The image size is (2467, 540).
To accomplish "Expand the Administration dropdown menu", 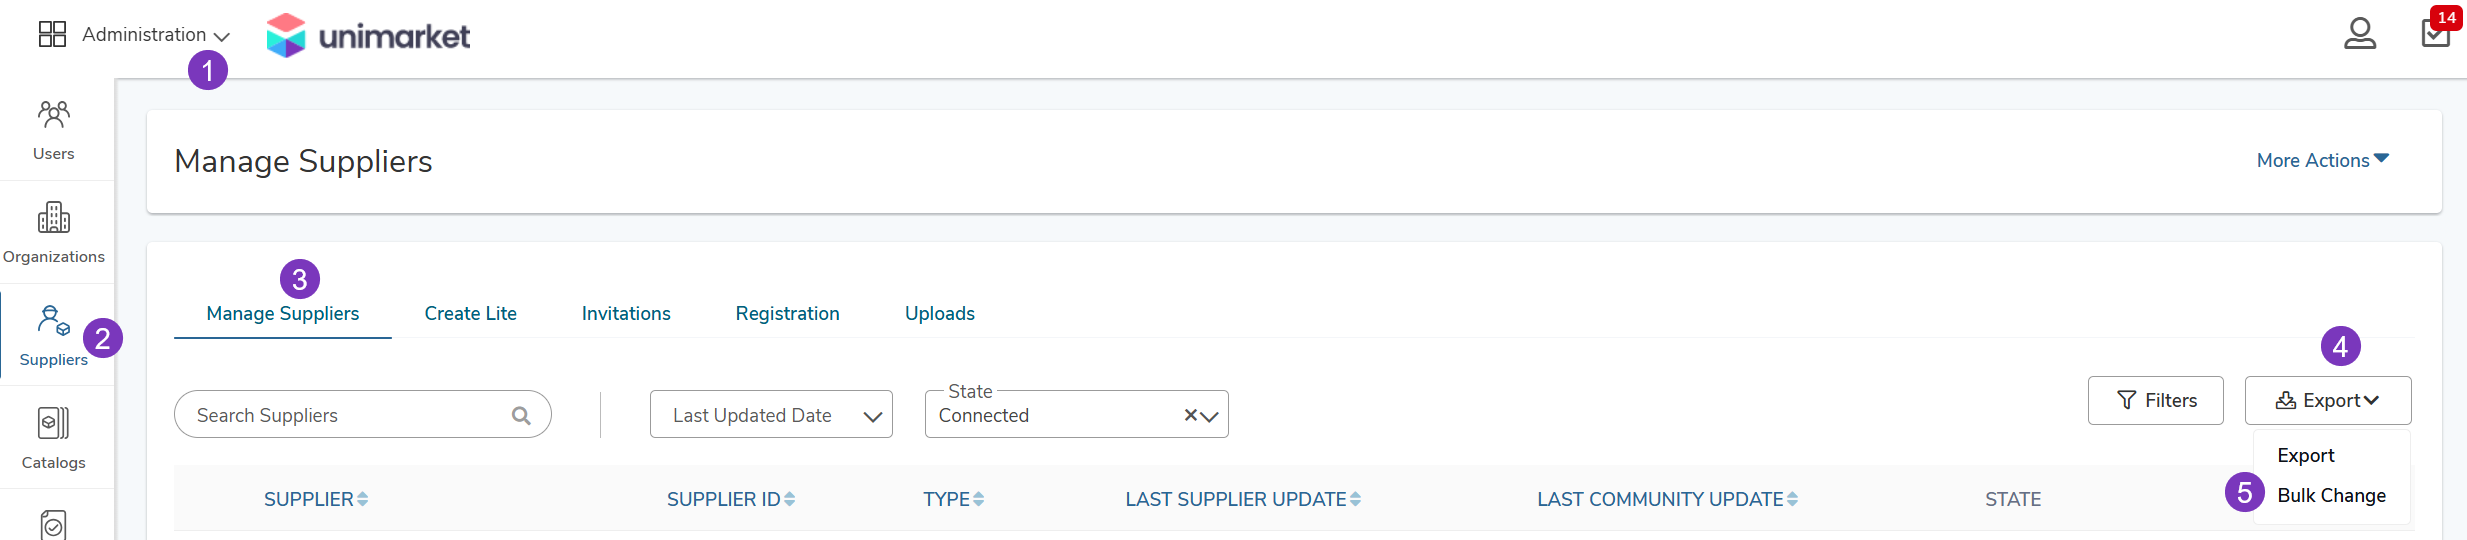I will [x=155, y=35].
